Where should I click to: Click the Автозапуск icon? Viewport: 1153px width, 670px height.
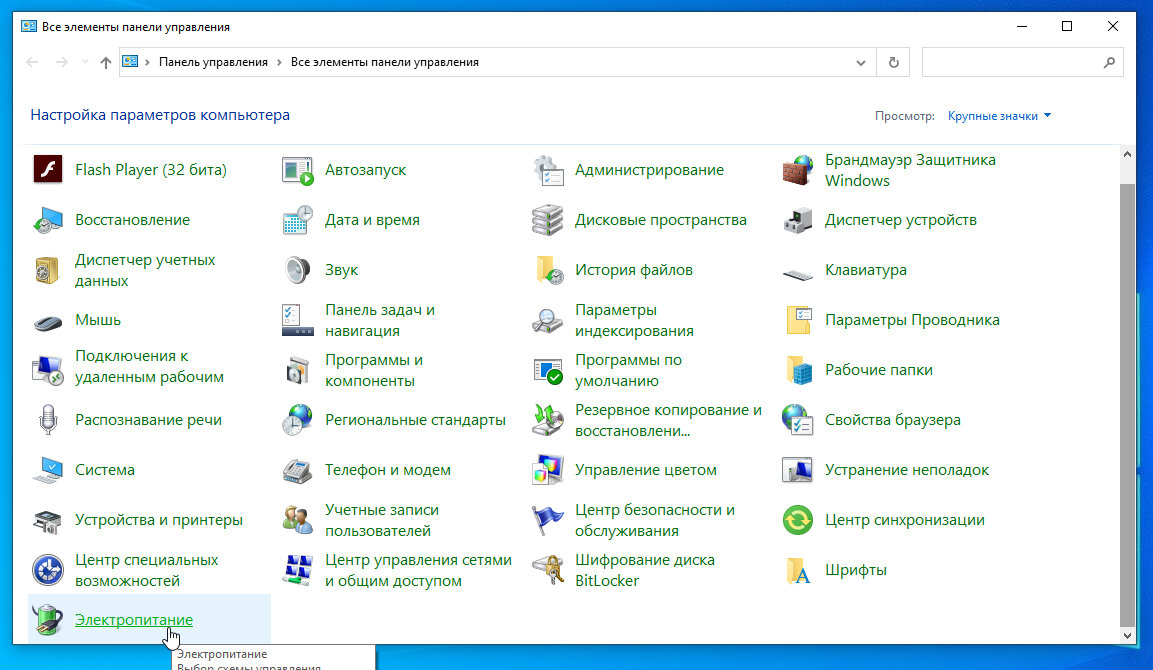(298, 170)
